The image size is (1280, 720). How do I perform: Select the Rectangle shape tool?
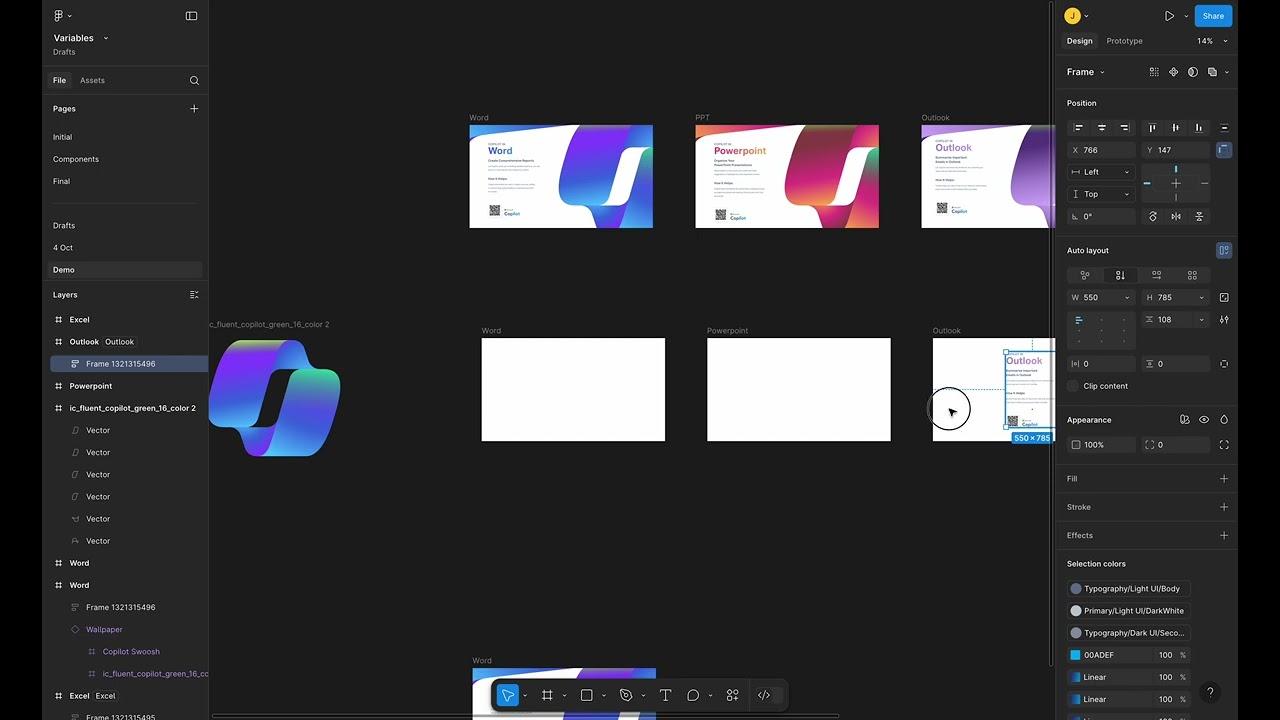click(x=587, y=695)
